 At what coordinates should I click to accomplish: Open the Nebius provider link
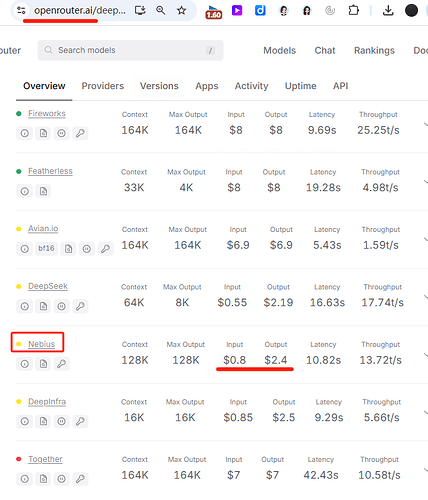click(41, 344)
